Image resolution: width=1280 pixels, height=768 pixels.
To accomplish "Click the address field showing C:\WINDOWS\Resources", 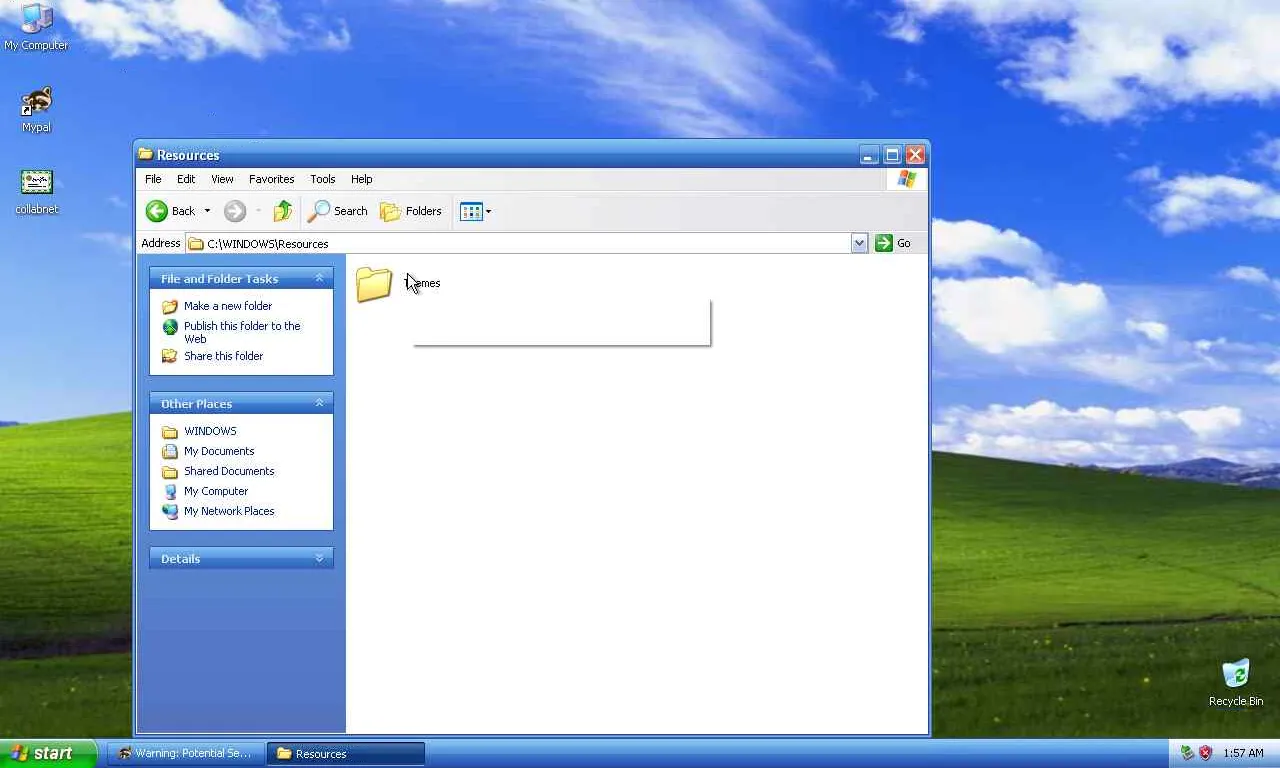I will 518,243.
